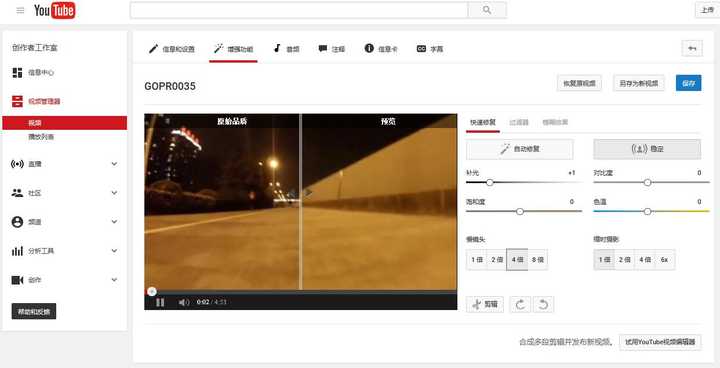Select 1倍 under 慢镜头 slow motion
This screenshot has width=720, height=368.
pos(476,260)
